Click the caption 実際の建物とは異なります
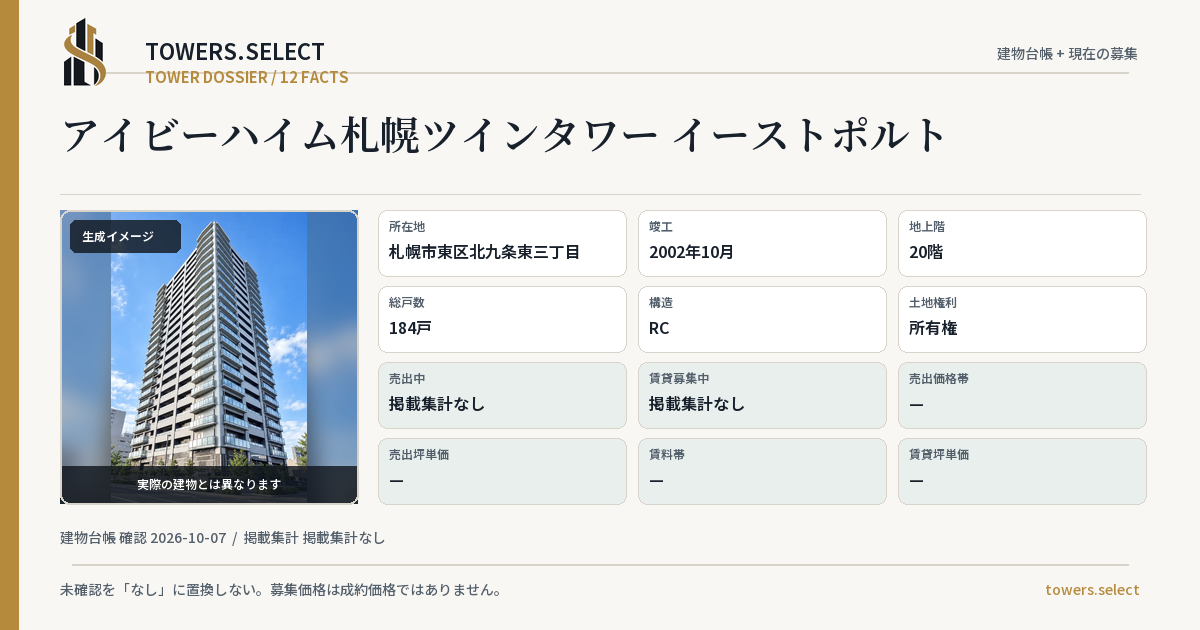 coord(209,484)
